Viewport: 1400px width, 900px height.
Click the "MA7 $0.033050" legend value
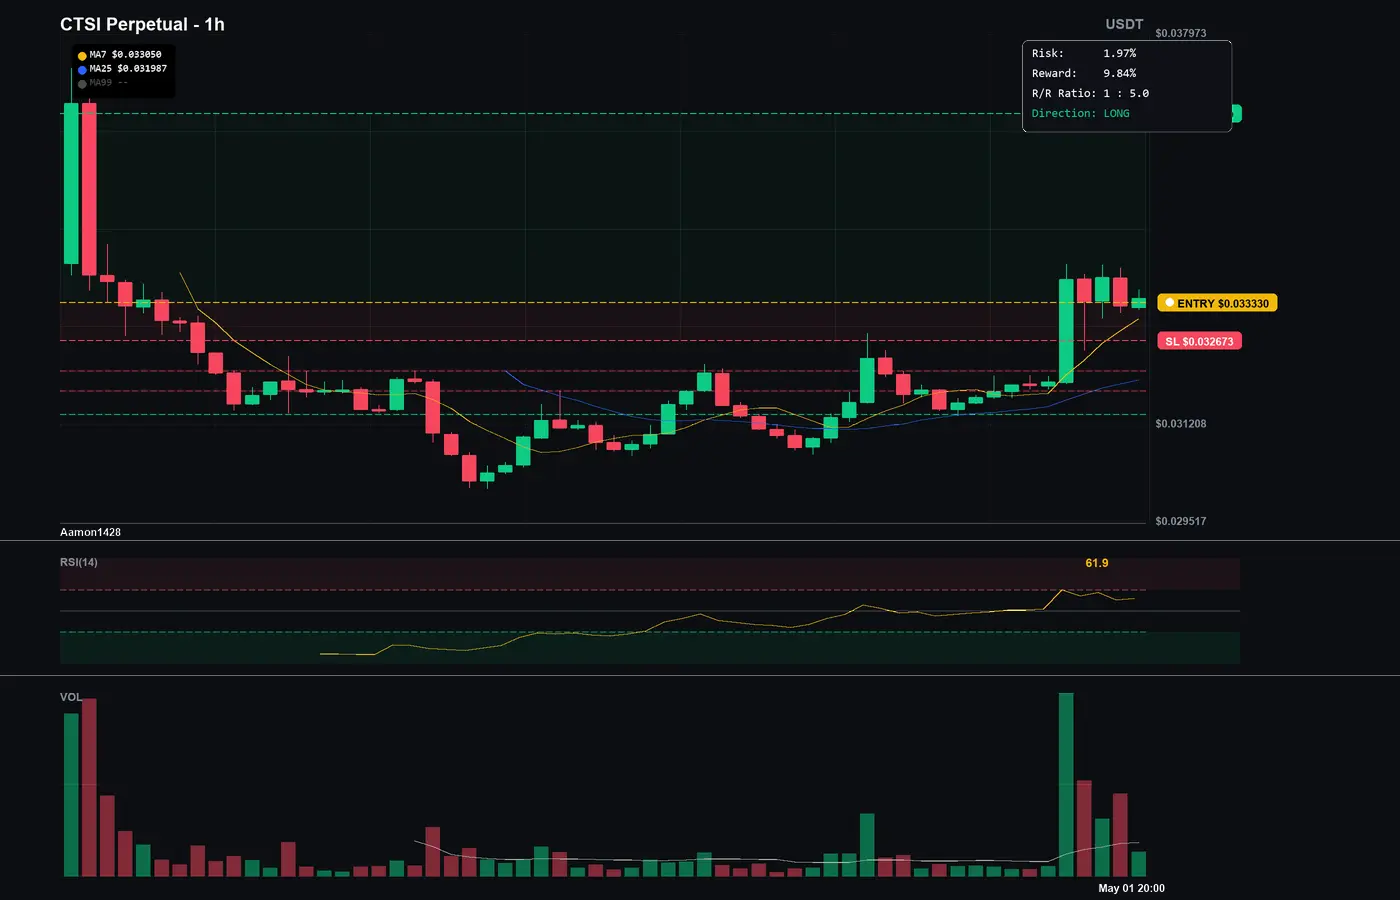[125, 55]
